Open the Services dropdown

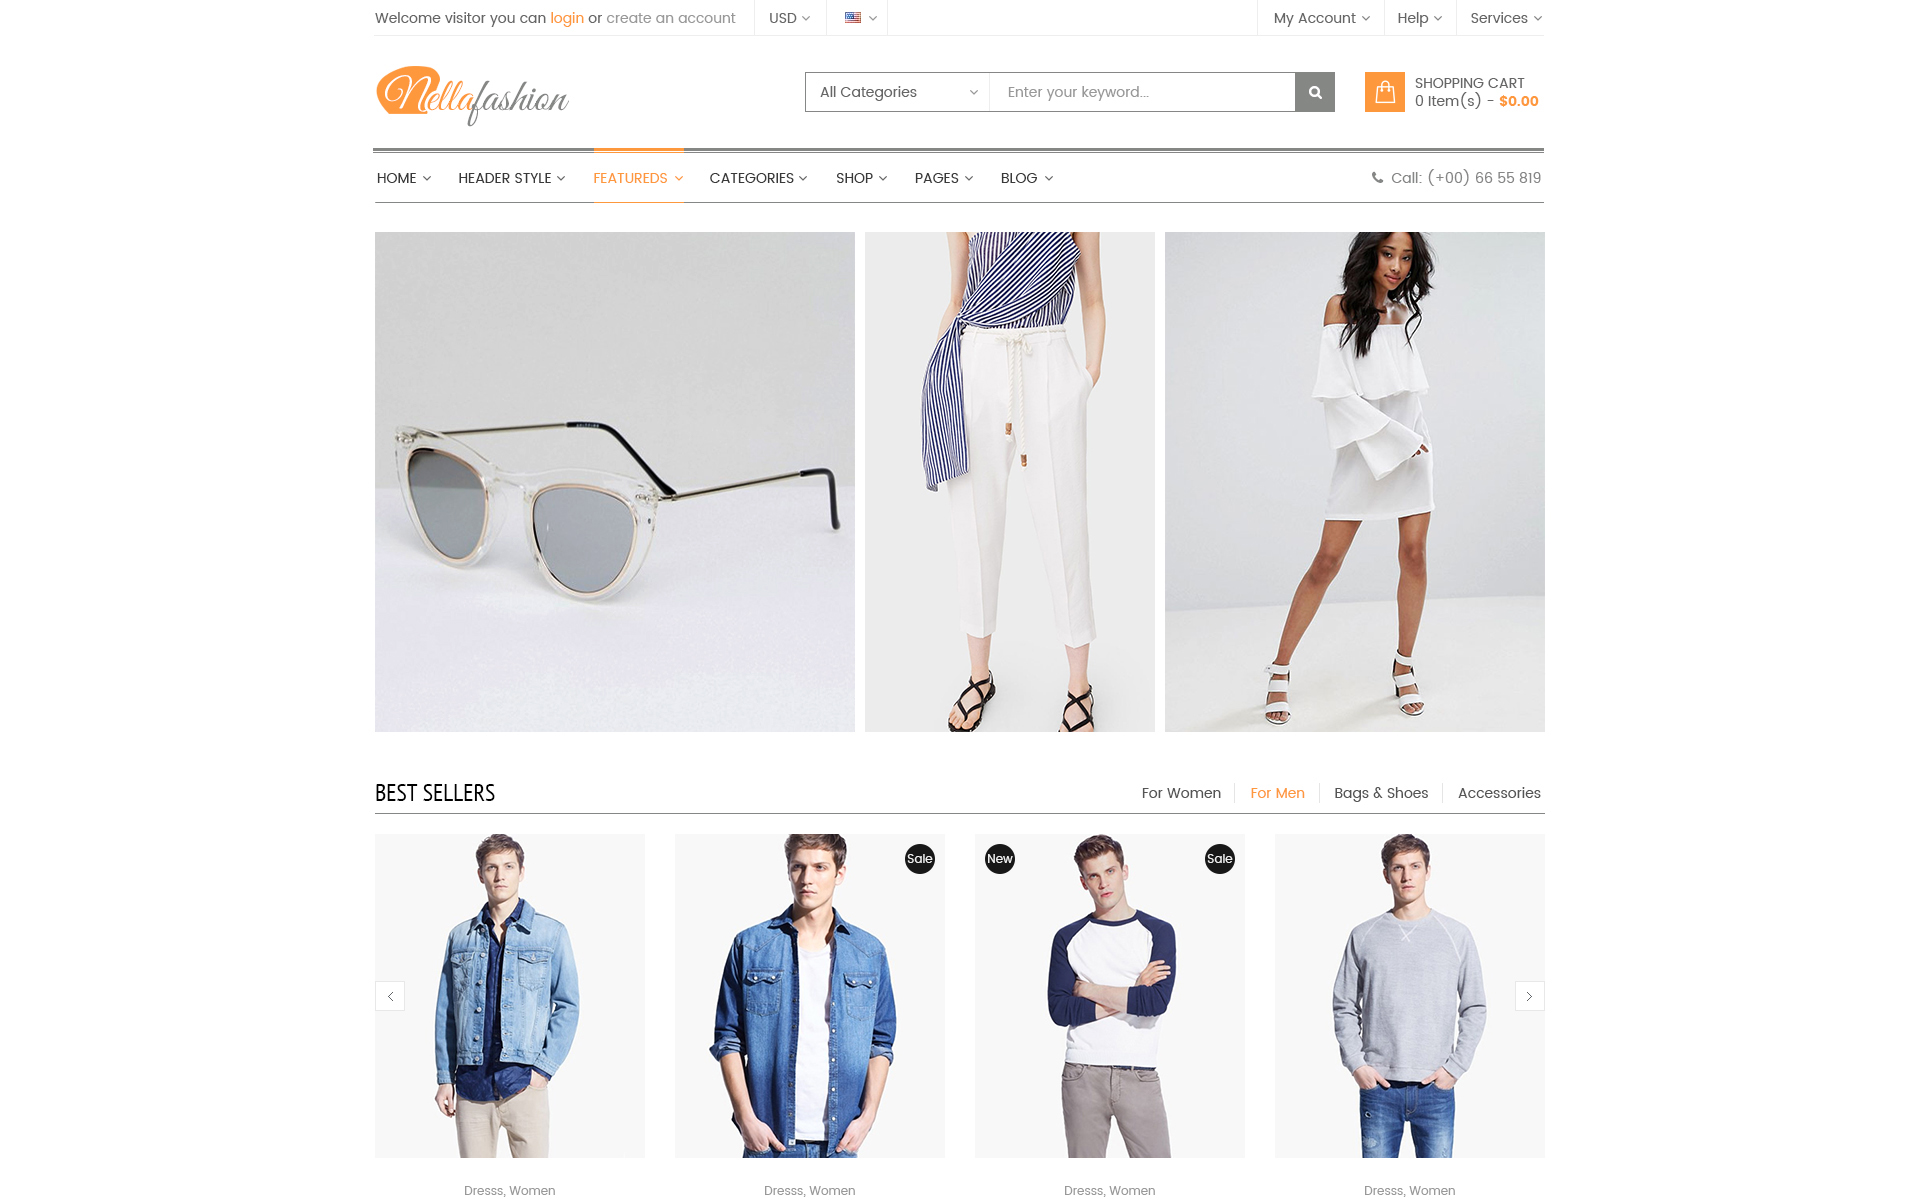click(x=1506, y=18)
